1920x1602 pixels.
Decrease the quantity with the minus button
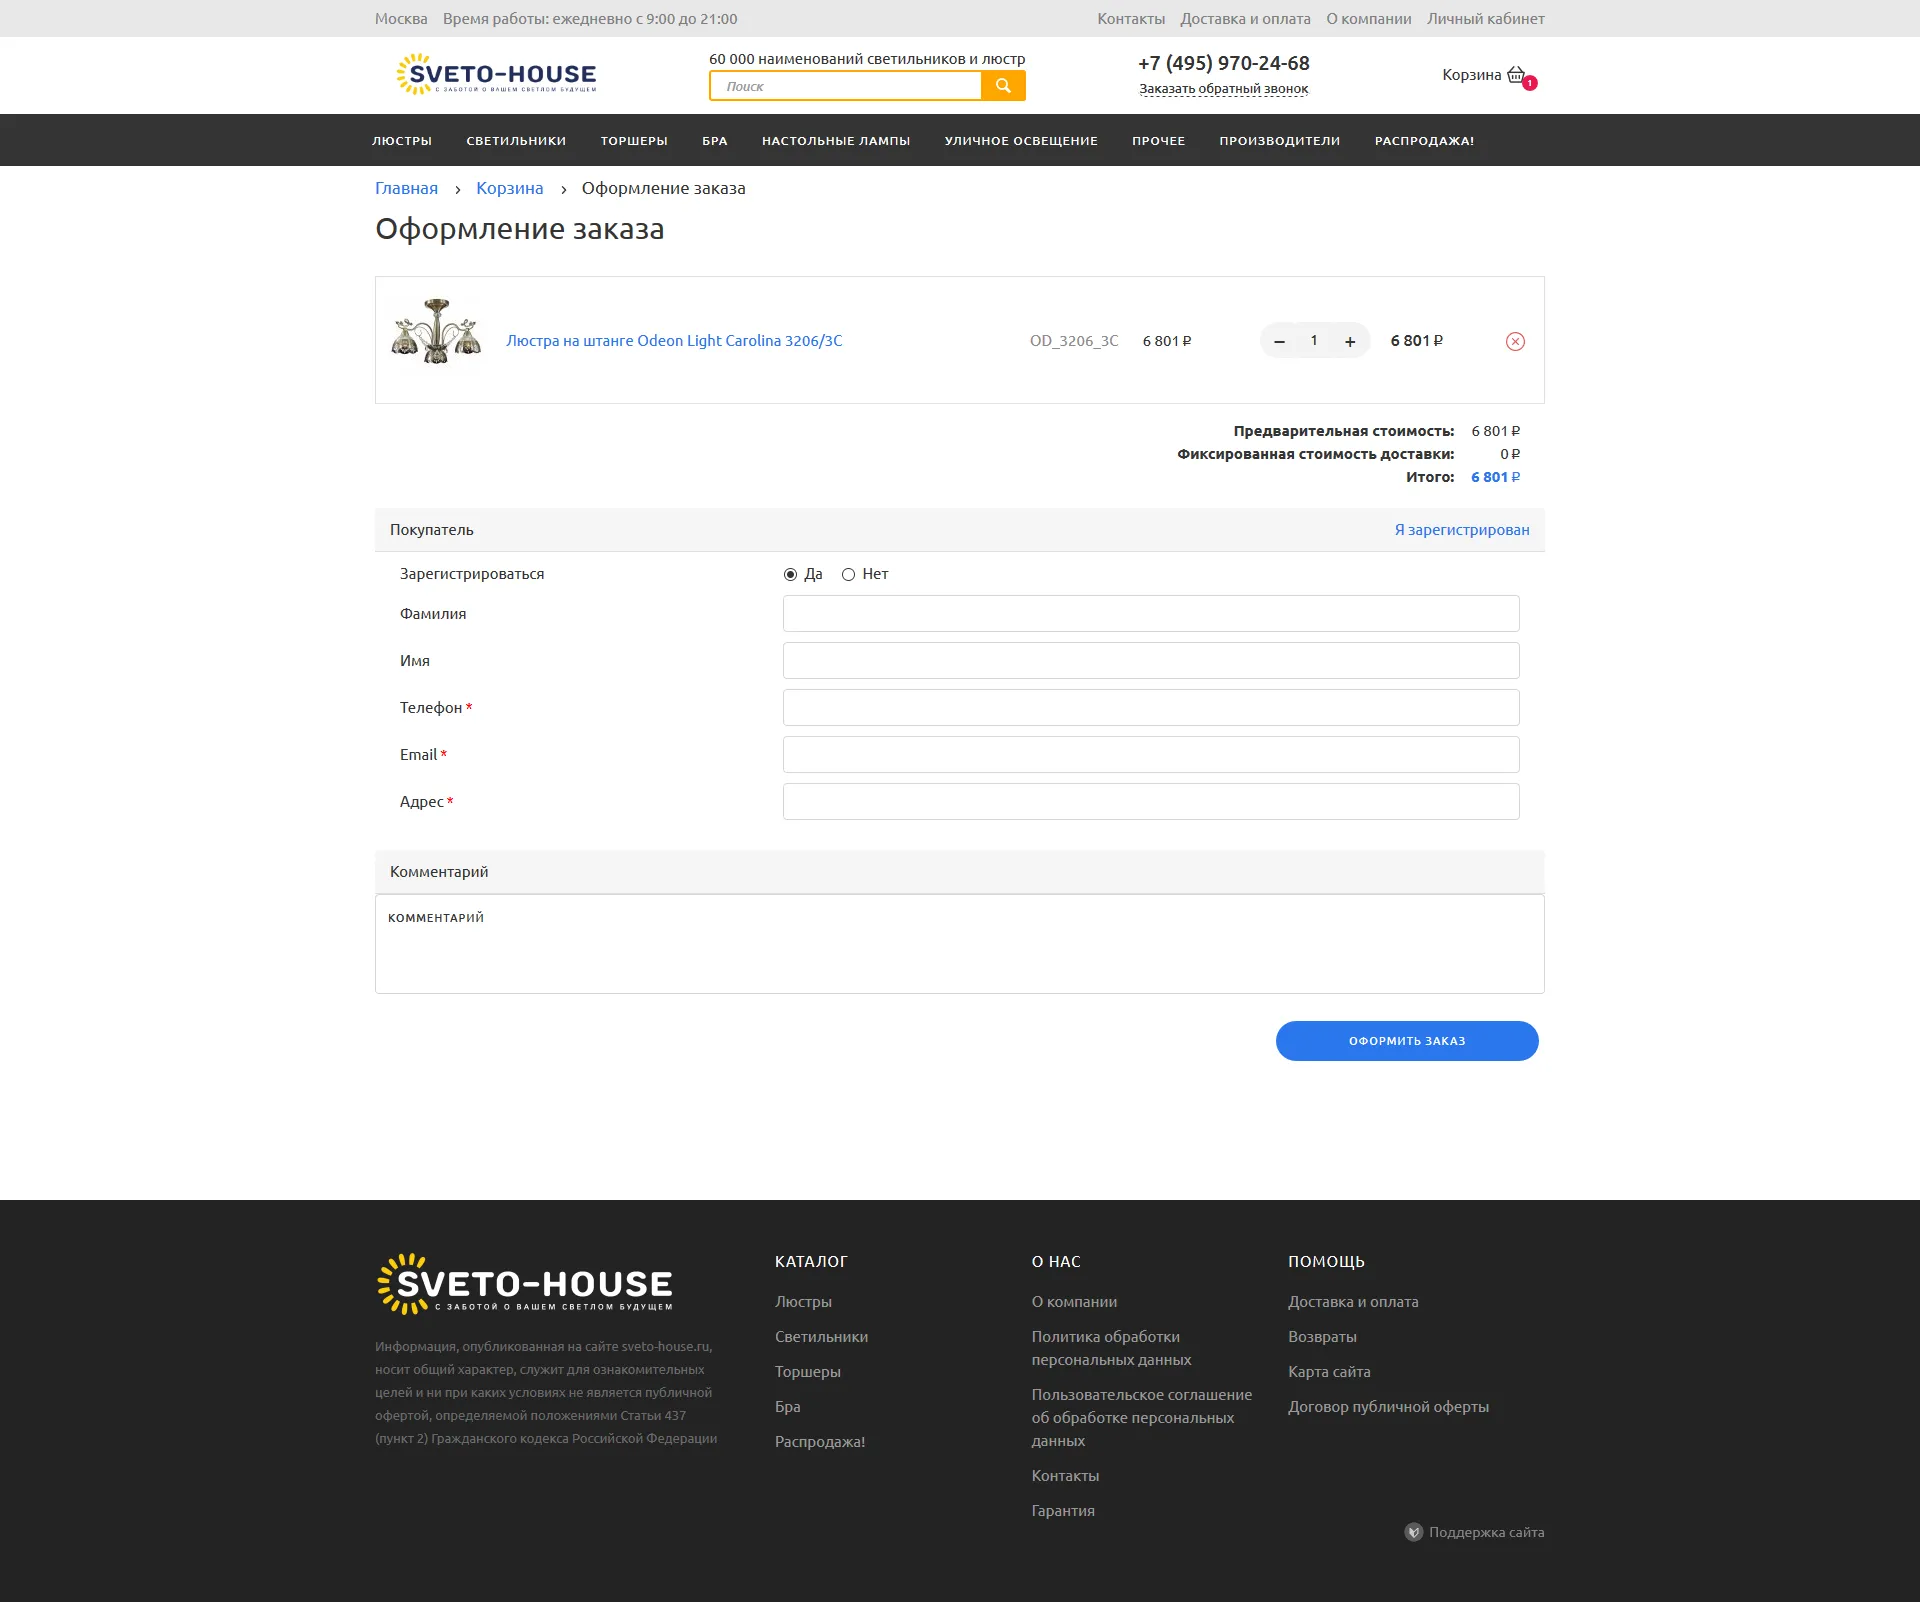[1279, 342]
